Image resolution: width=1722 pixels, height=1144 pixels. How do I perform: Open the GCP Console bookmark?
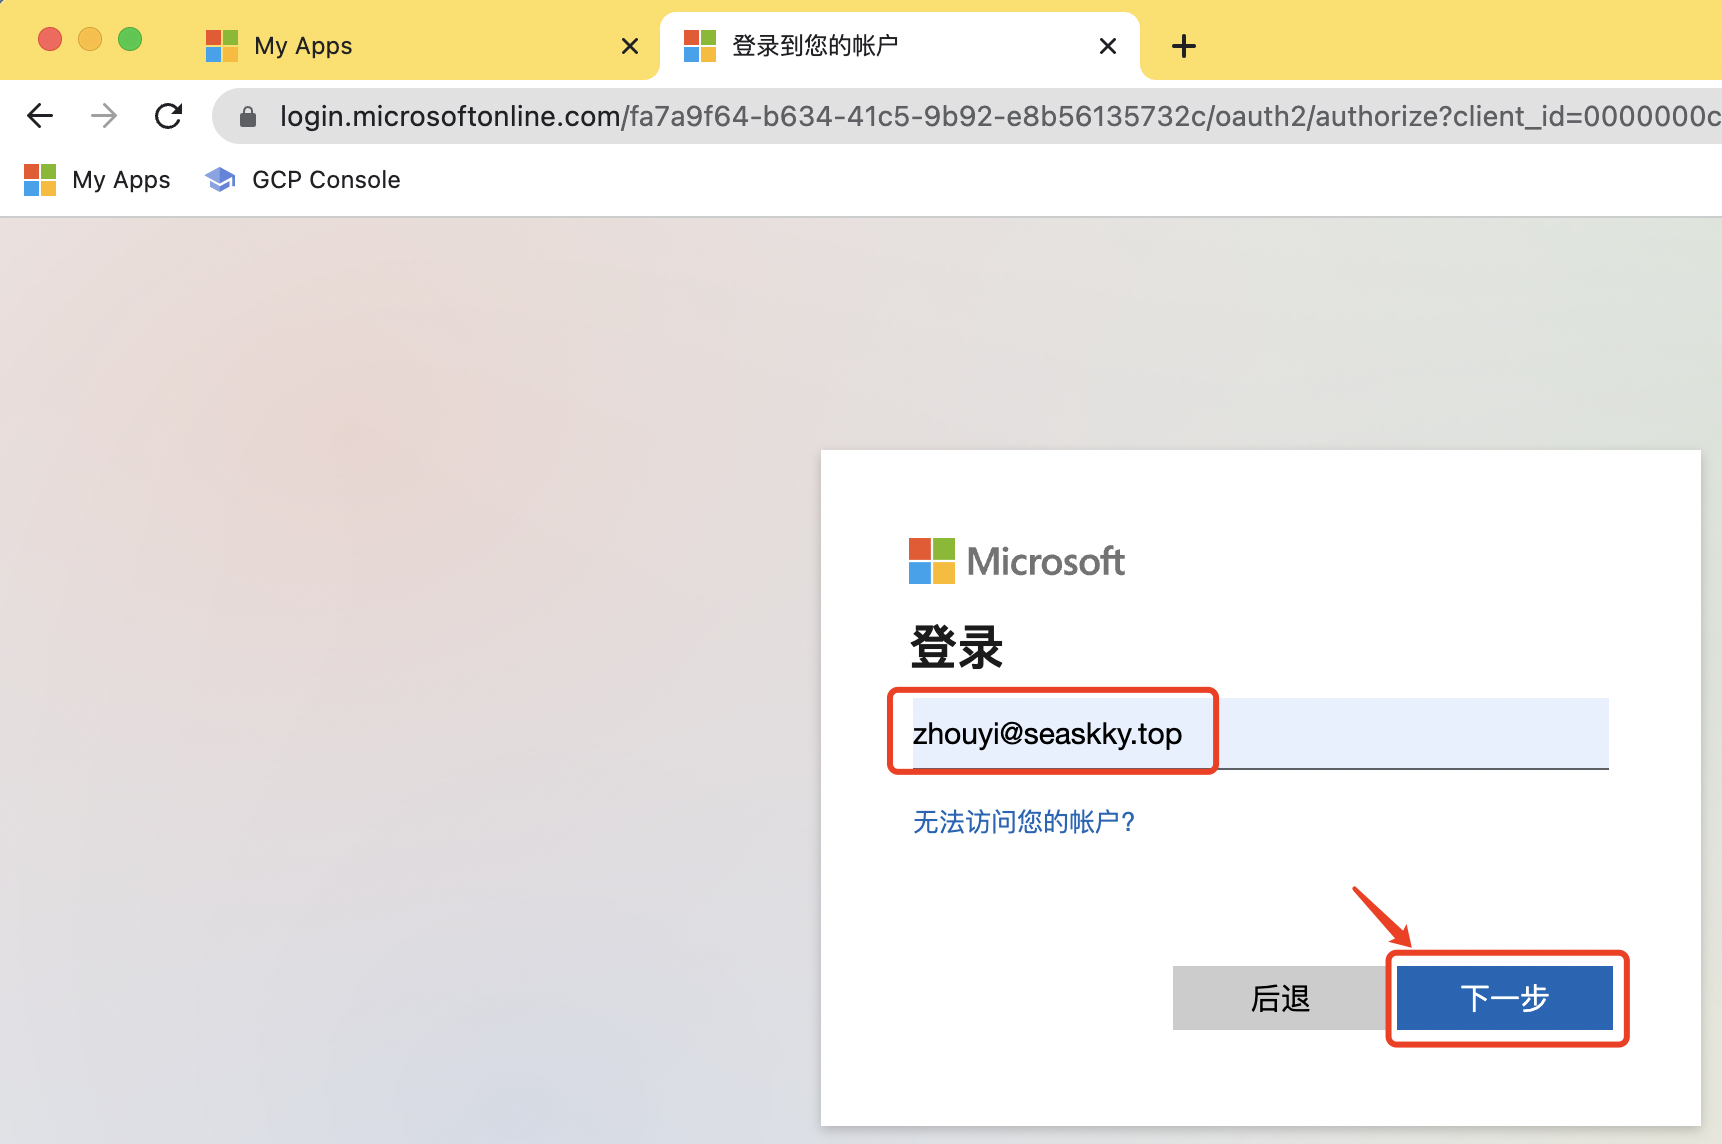(x=303, y=180)
